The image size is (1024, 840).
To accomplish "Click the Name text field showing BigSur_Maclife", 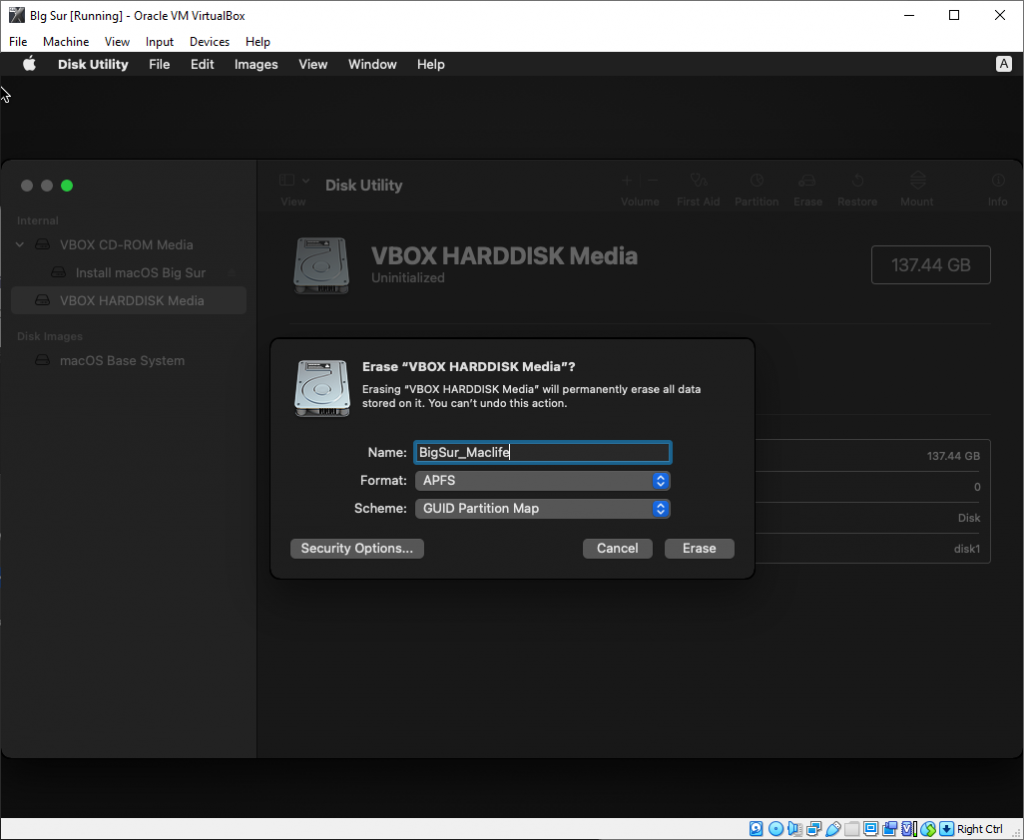I will pyautogui.click(x=542, y=452).
